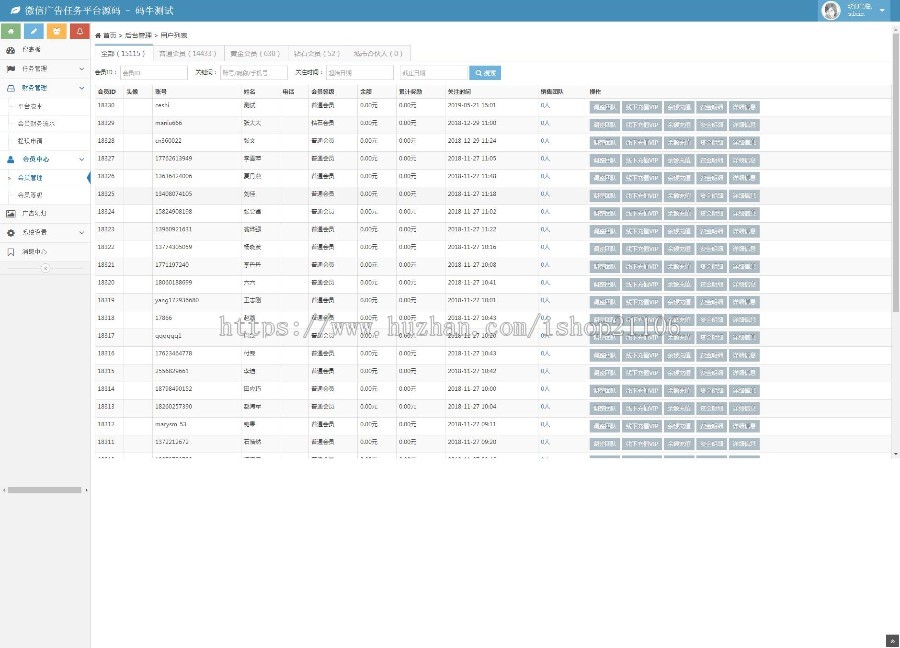Click the member ID cell '18316'
This screenshot has height=648, width=900.
coord(106,354)
